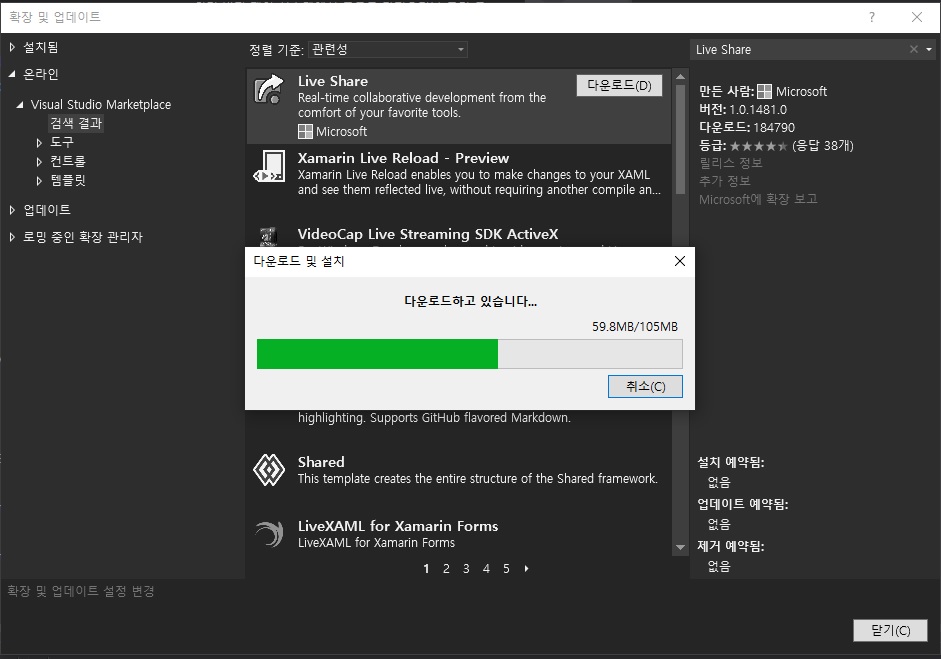941x659 pixels.
Task: Click the version 1.0.1481.0 text
Action: pos(758,110)
